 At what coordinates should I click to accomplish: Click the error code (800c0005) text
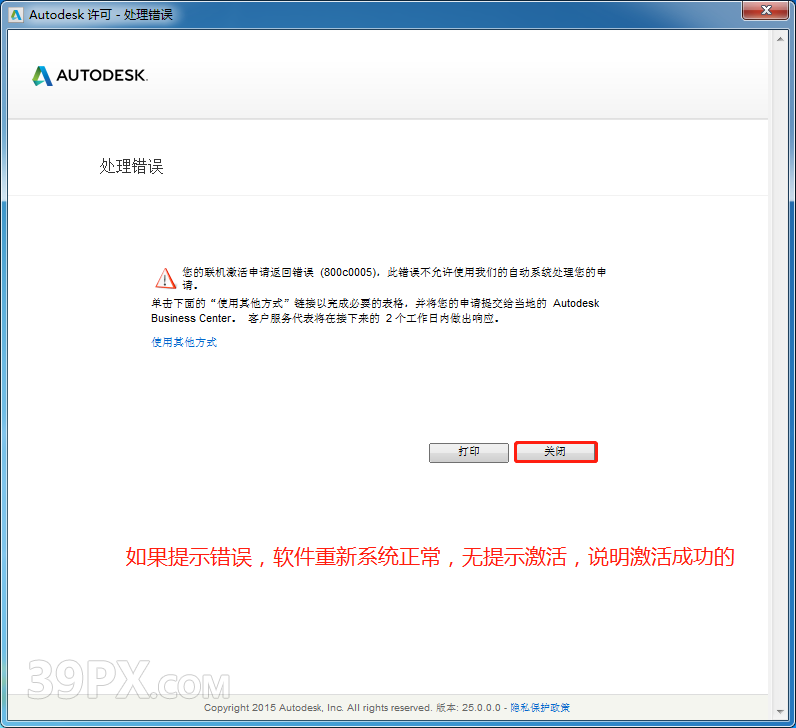pos(349,272)
